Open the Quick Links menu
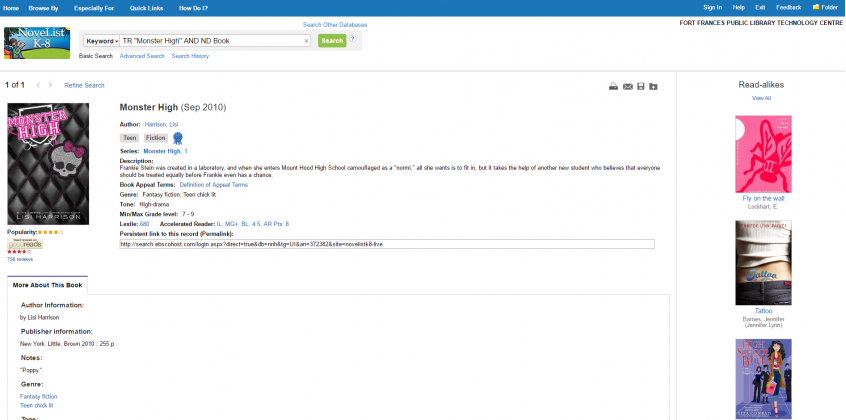846x420 pixels. pyautogui.click(x=146, y=7)
